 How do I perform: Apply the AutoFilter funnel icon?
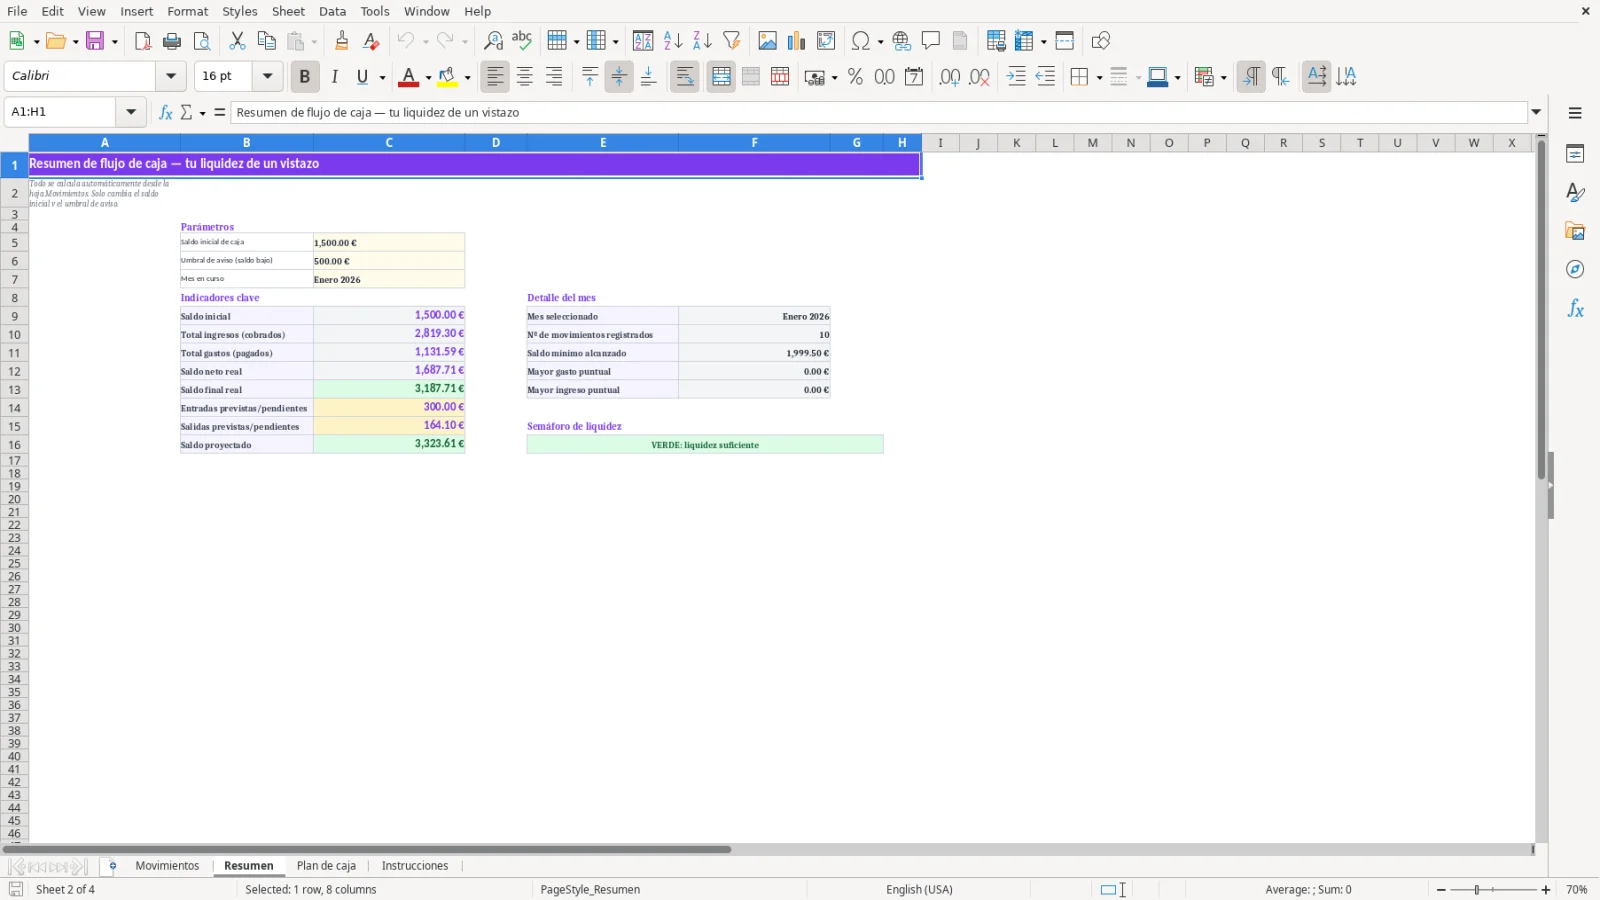point(732,41)
